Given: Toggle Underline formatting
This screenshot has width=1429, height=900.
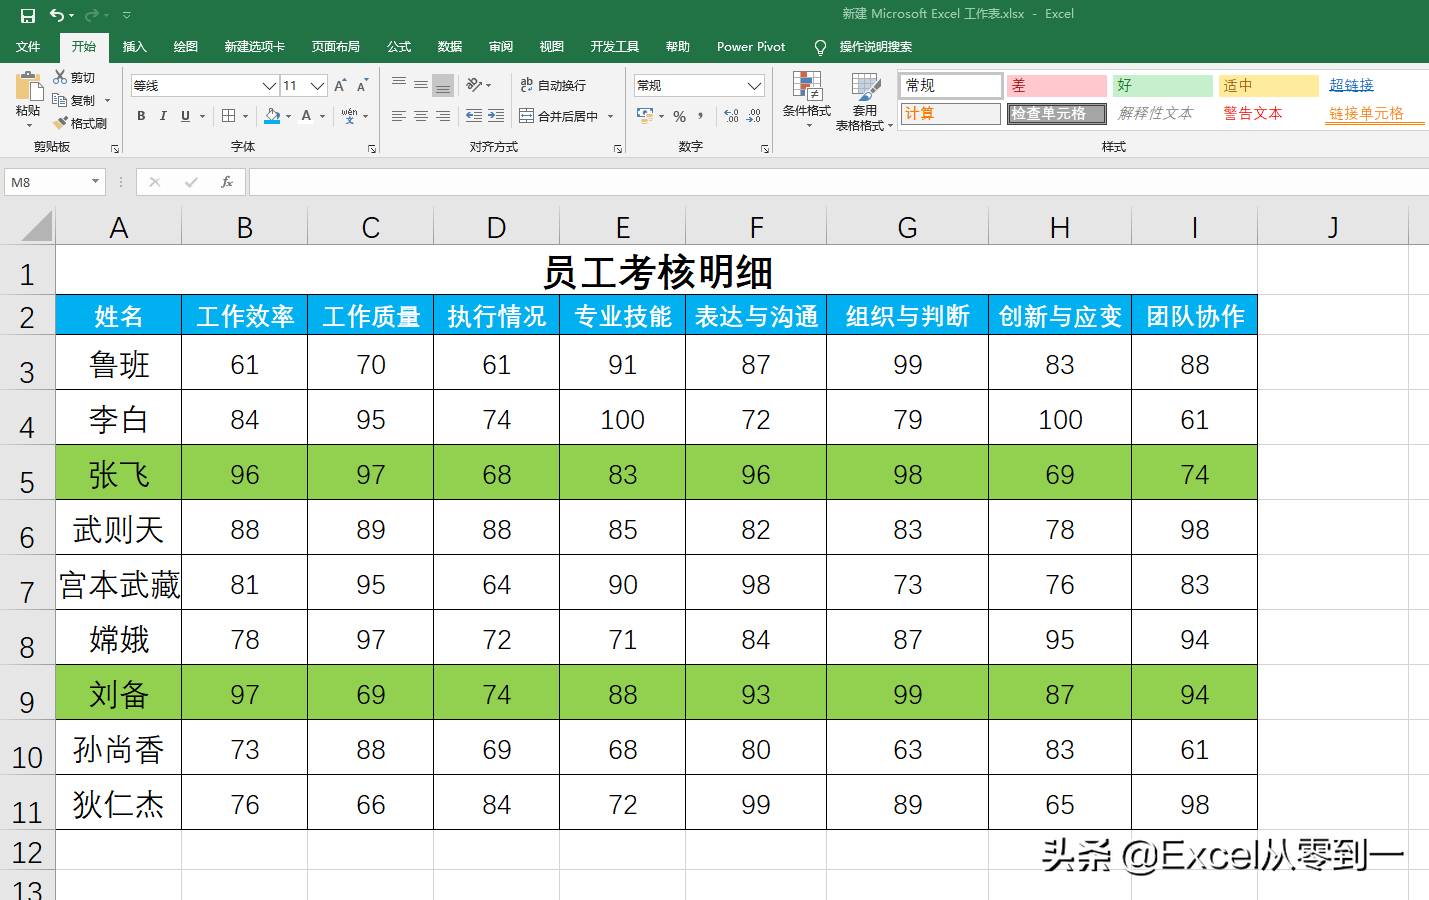Looking at the screenshot, I should pos(185,116).
